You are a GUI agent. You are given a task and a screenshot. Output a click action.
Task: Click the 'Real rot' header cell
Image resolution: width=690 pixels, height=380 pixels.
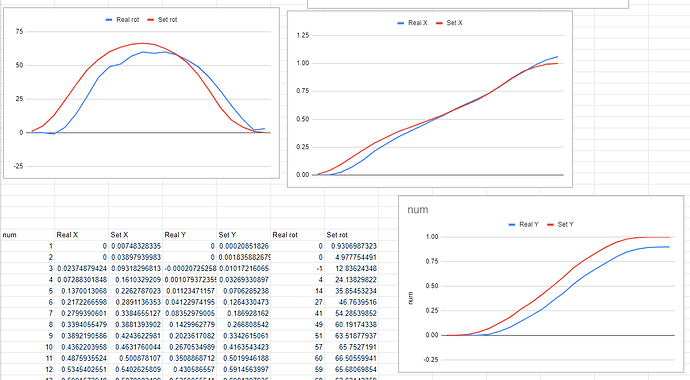(x=298, y=235)
